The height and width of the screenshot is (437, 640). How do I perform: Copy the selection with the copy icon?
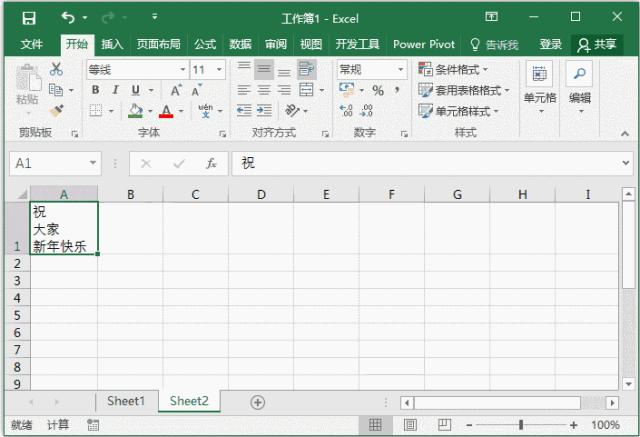click(x=56, y=90)
